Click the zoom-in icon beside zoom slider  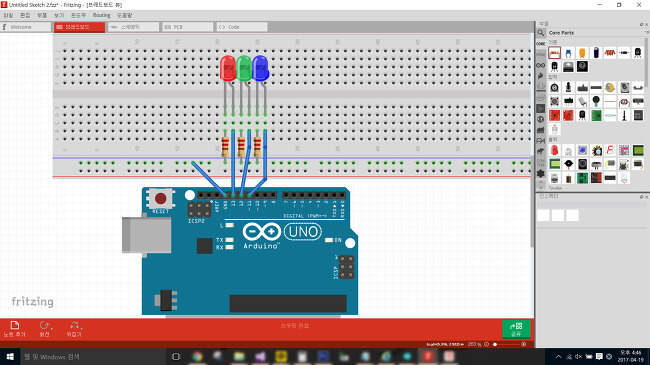click(524, 344)
